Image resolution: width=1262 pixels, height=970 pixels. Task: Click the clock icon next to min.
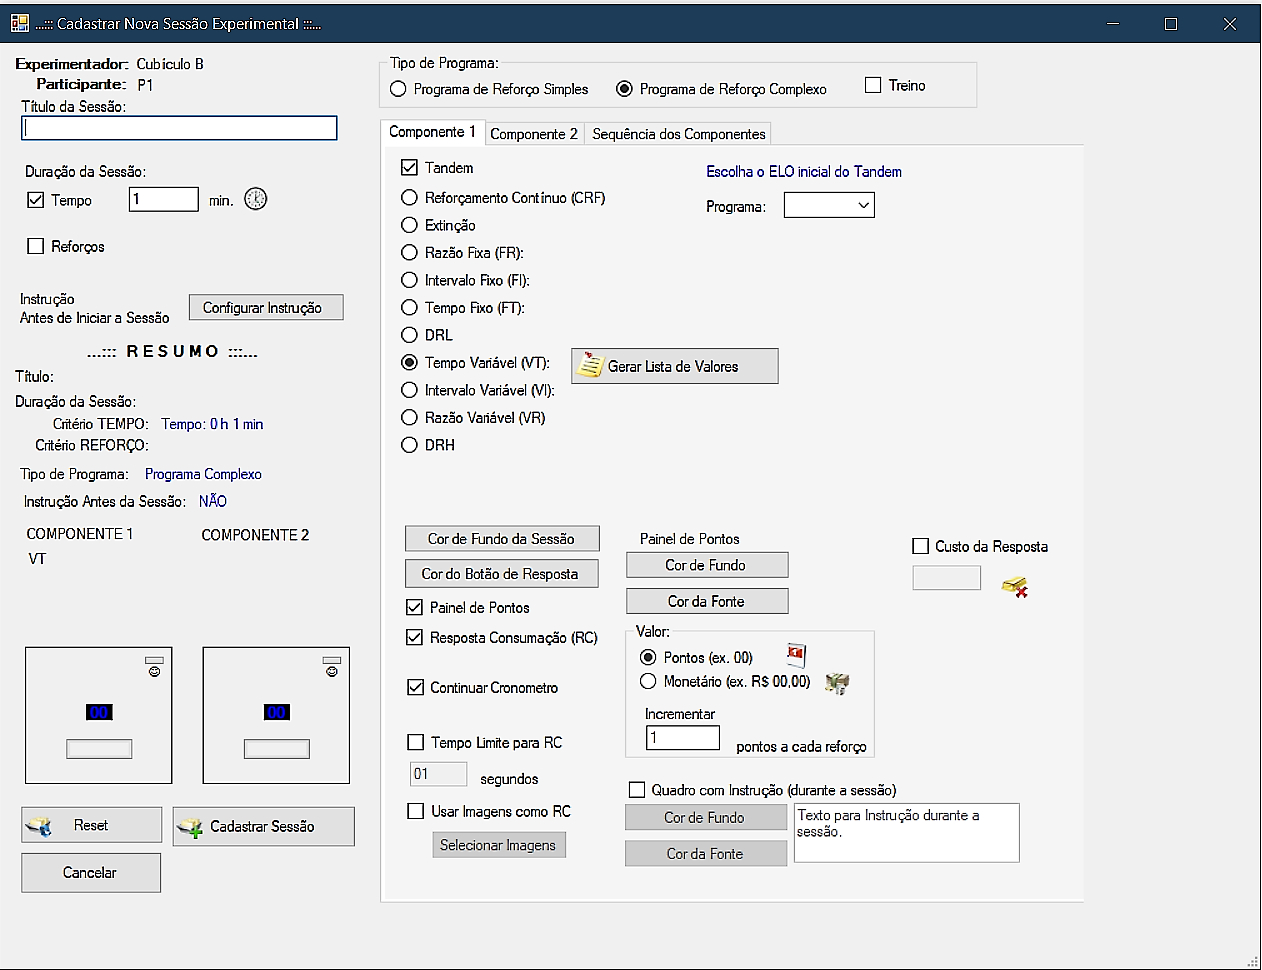click(x=256, y=199)
